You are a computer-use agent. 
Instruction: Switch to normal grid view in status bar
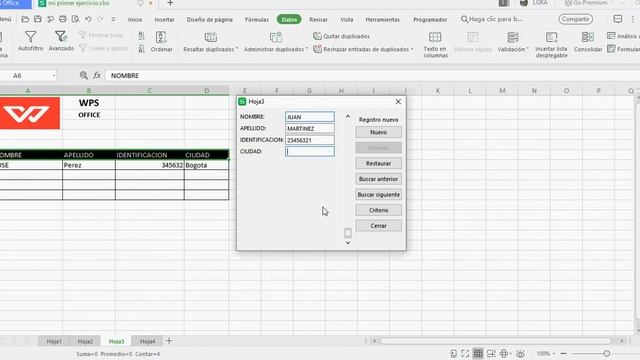pyautogui.click(x=478, y=353)
